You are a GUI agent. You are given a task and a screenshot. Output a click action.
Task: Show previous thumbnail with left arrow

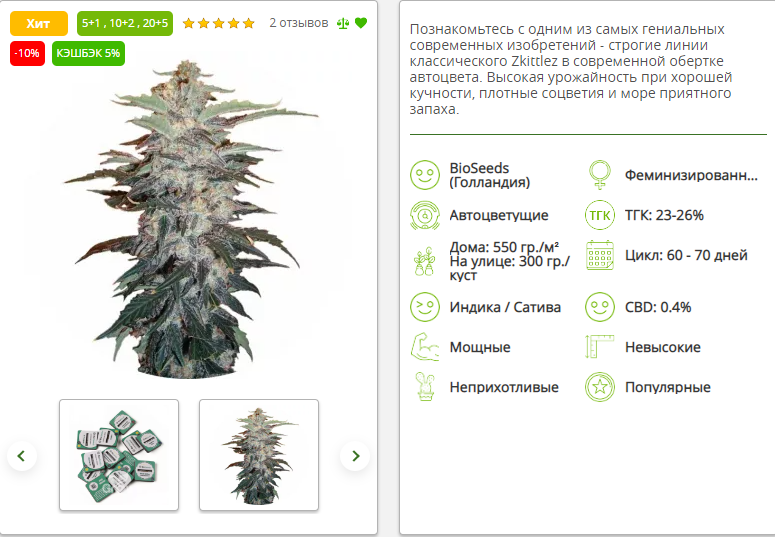[22, 456]
